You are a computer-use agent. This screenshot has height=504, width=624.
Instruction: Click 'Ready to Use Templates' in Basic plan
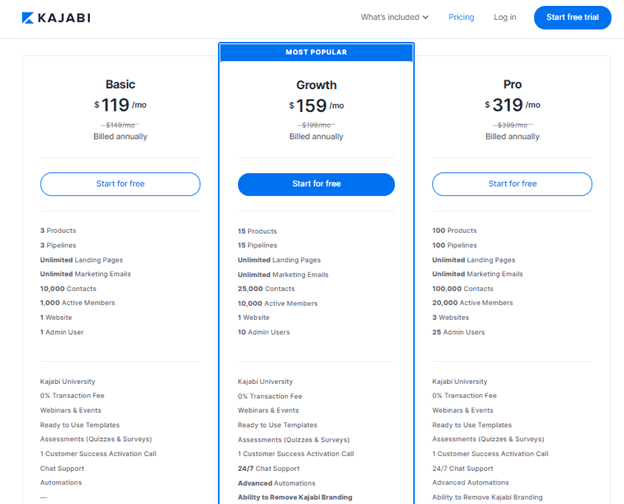80,425
